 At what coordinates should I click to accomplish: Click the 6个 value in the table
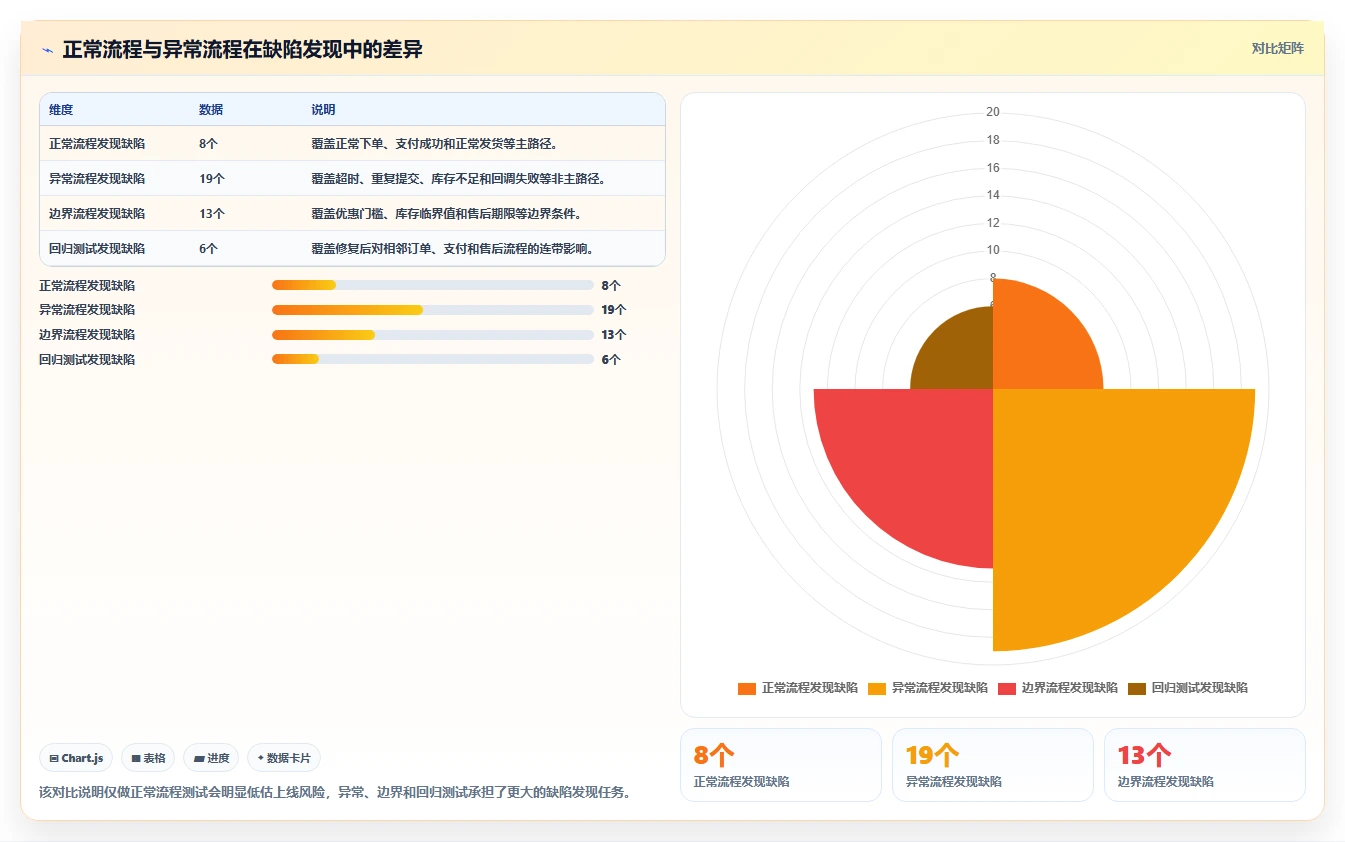pyautogui.click(x=208, y=249)
